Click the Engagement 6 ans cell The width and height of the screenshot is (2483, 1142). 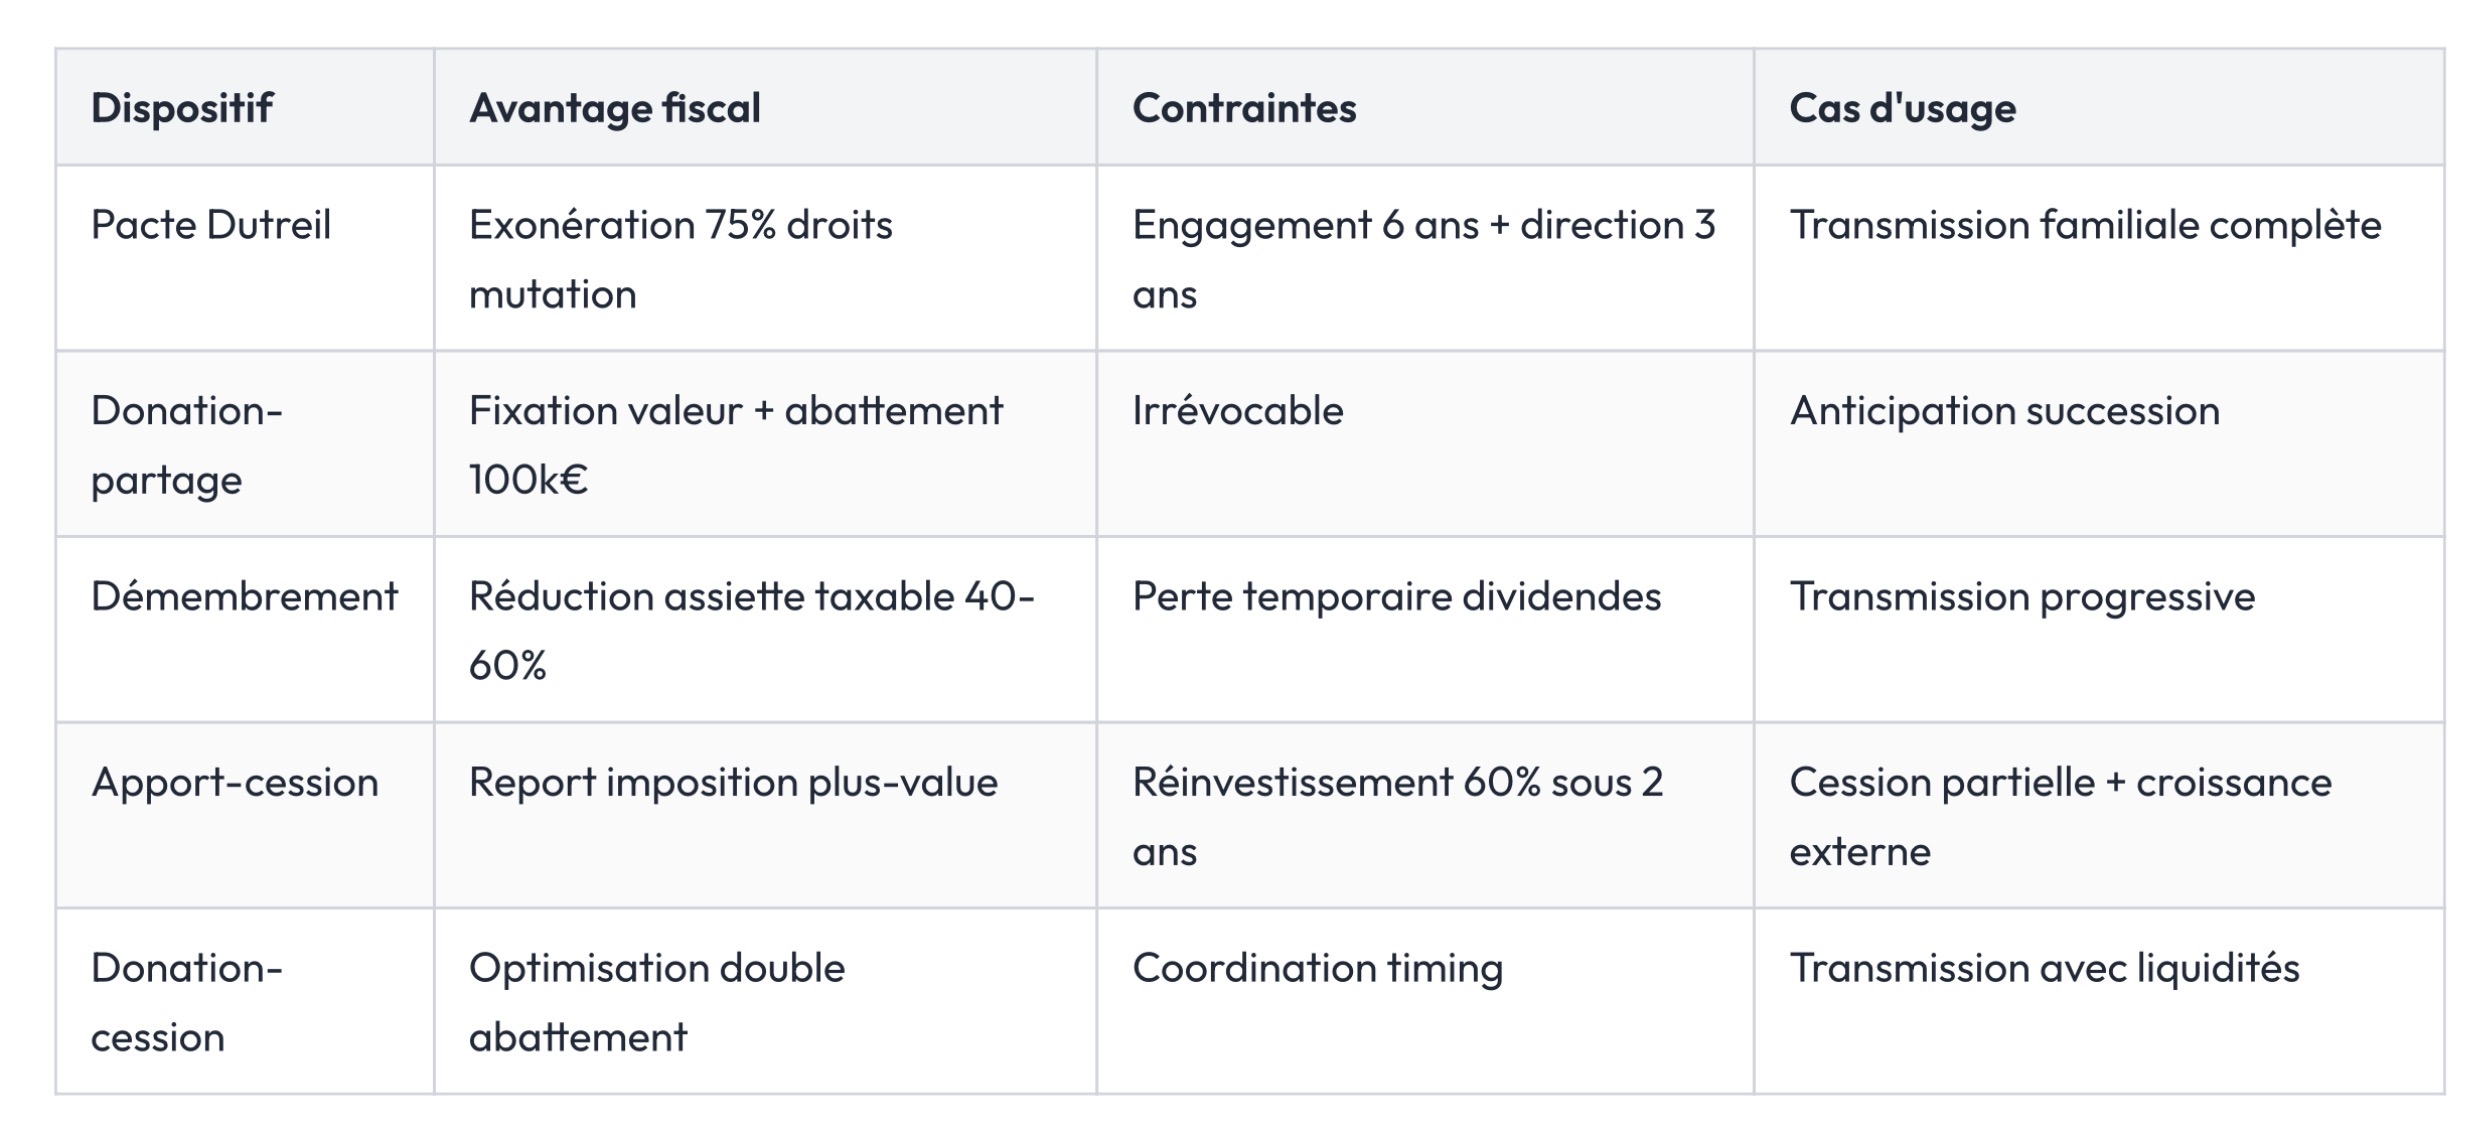1425,258
